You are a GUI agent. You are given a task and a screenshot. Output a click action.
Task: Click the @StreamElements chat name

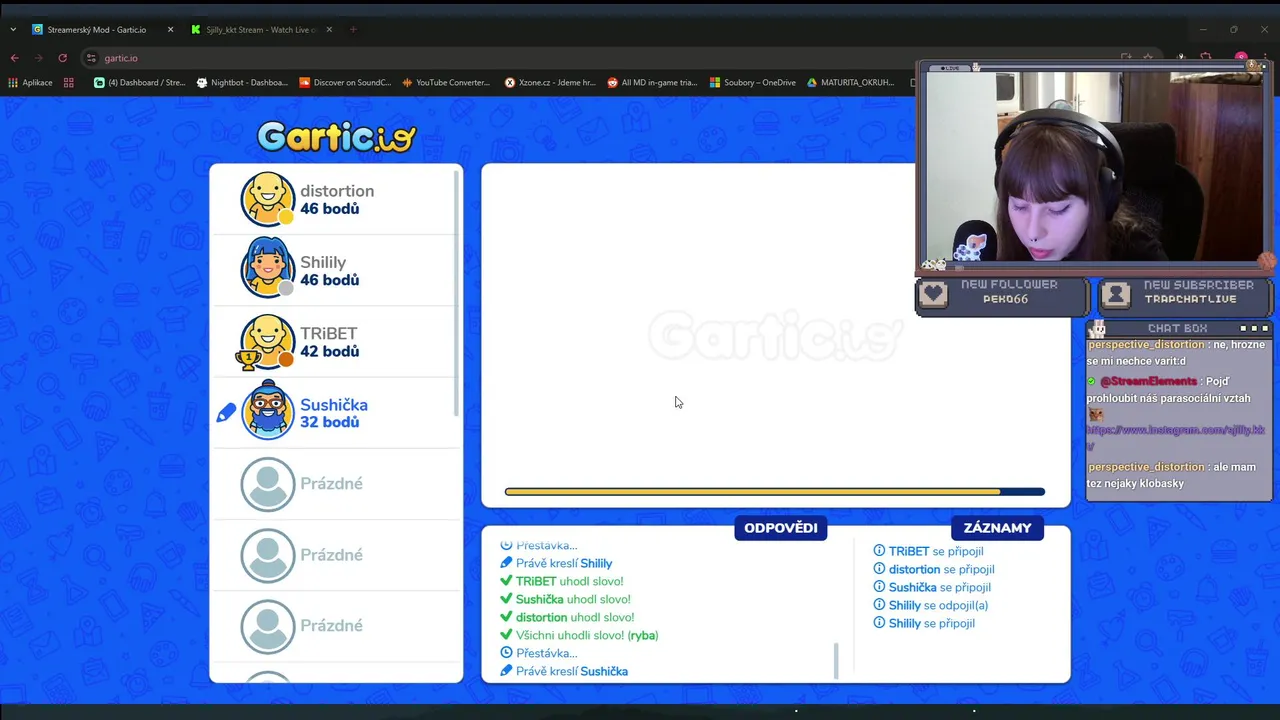coord(1148,381)
